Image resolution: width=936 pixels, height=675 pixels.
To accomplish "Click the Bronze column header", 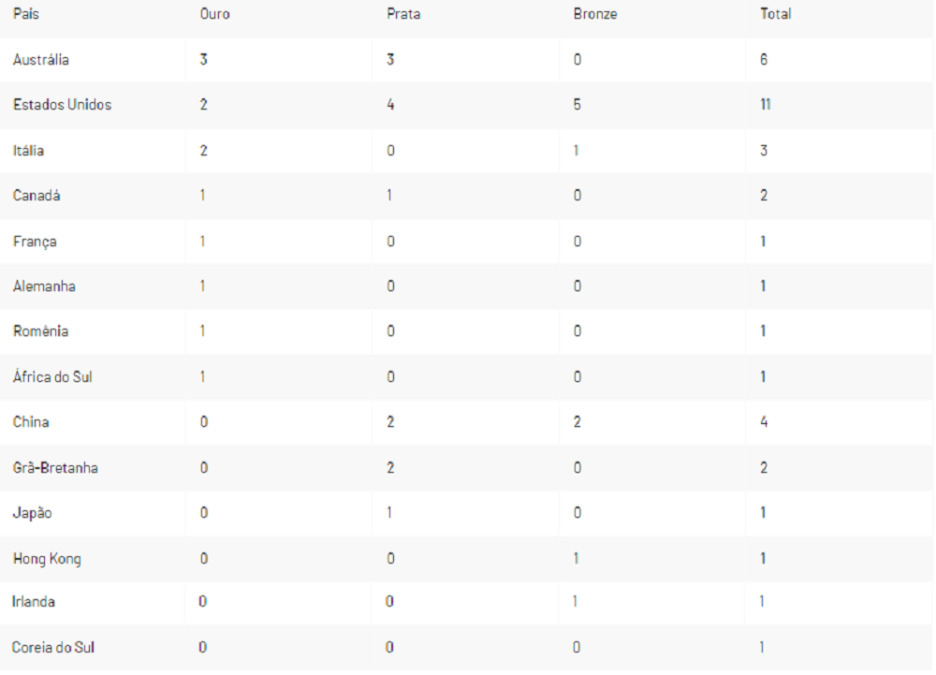I will (x=594, y=15).
